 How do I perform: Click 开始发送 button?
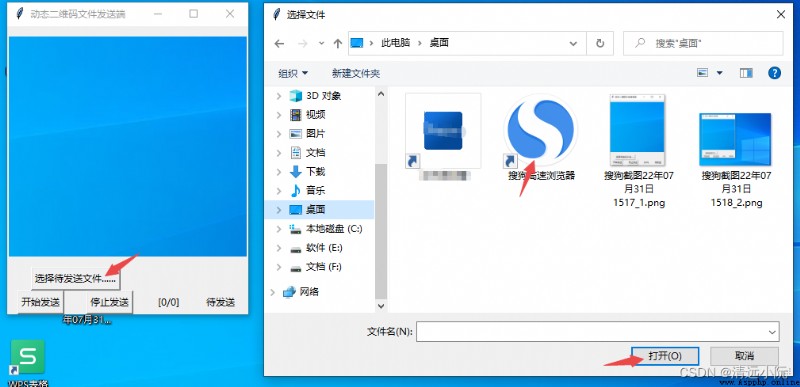[x=40, y=302]
